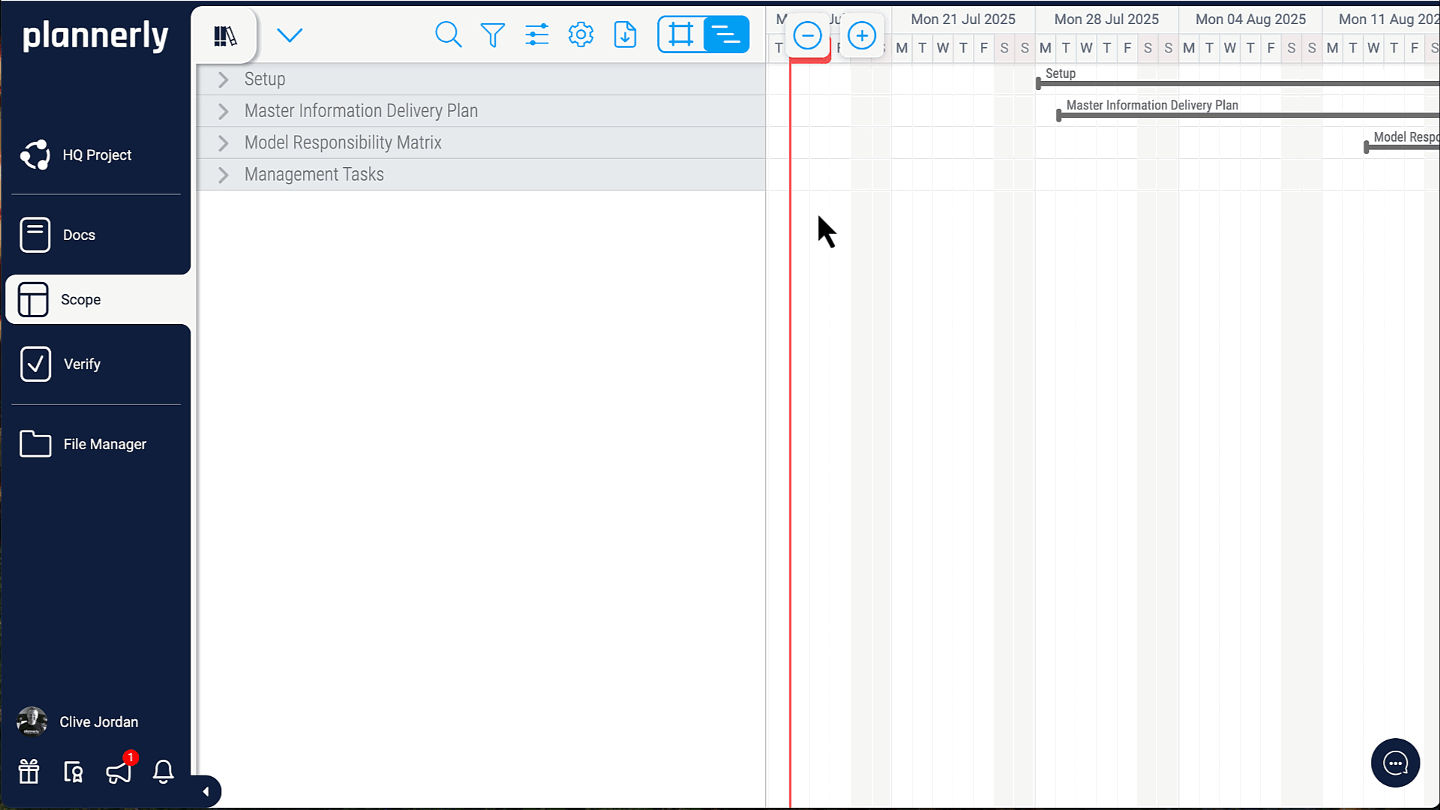Collapse the sidebar with arrow button

pyautogui.click(x=205, y=791)
